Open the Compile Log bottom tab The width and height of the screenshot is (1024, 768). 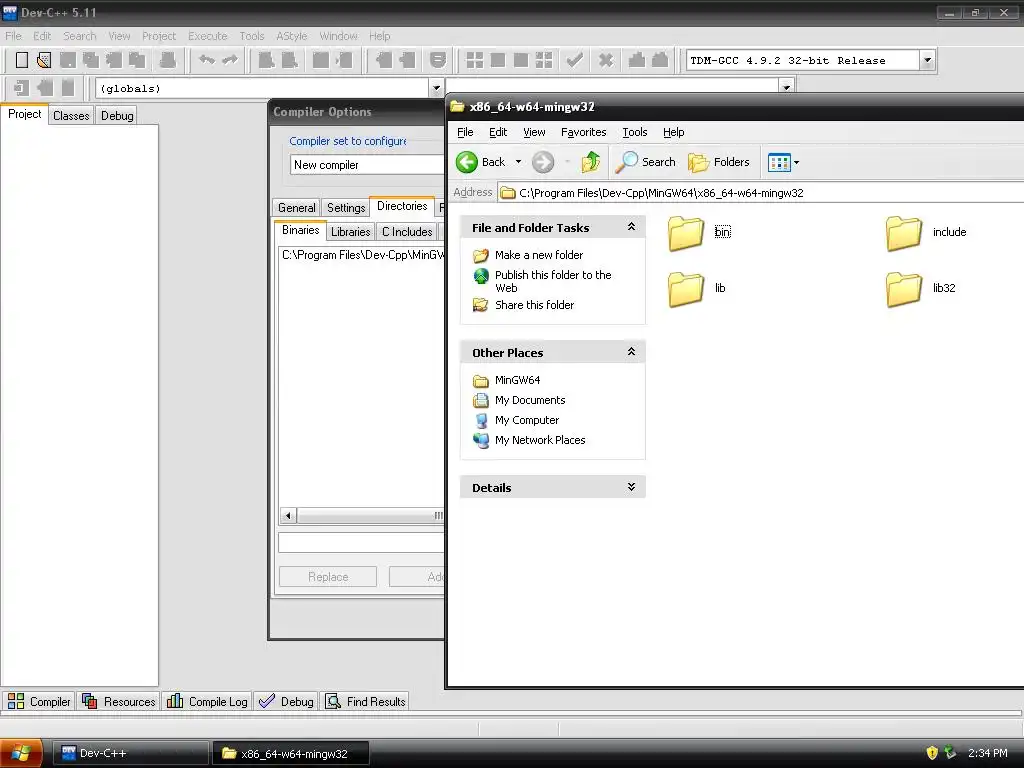[208, 701]
